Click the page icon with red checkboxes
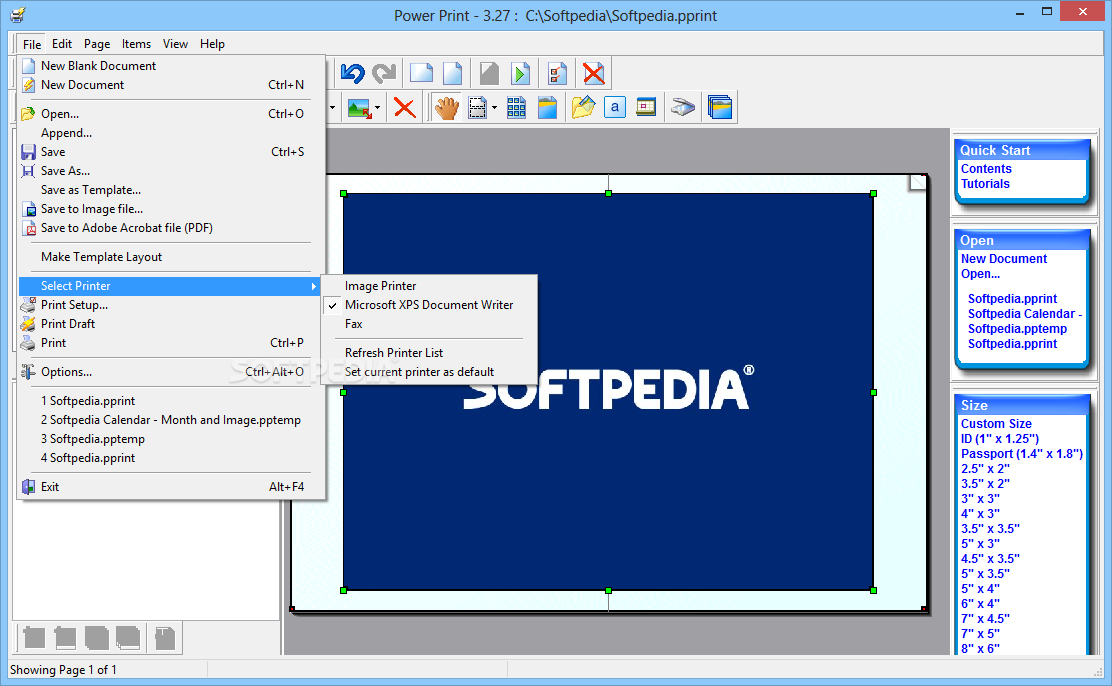Screen dimensions: 1112x686 [x=557, y=73]
